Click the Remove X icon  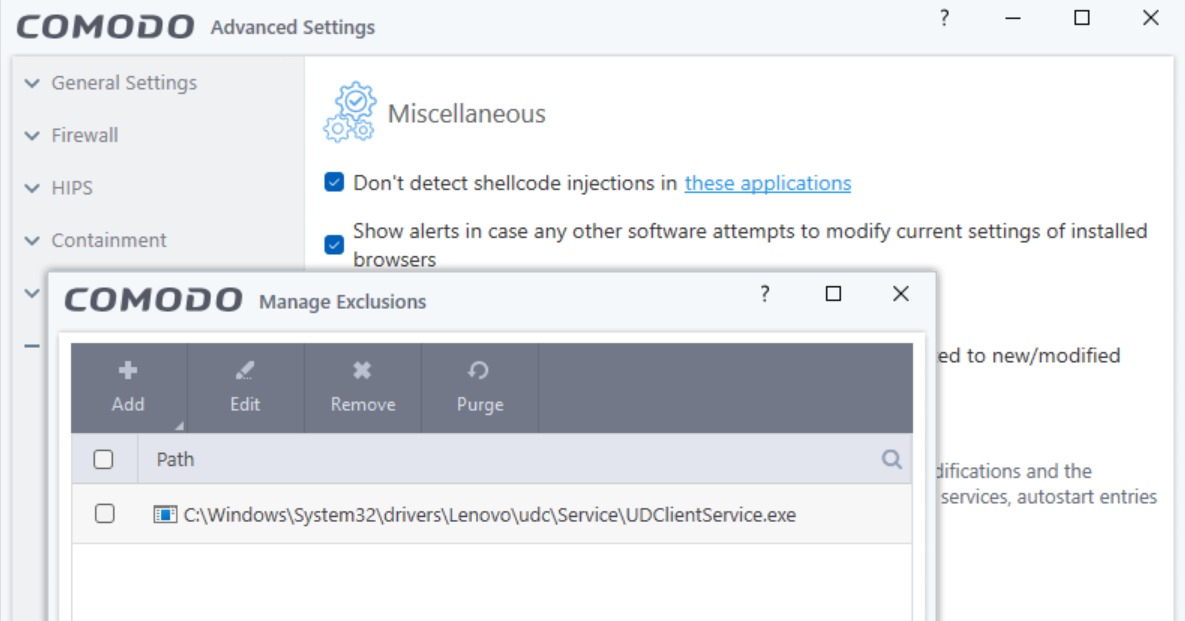pos(363,371)
